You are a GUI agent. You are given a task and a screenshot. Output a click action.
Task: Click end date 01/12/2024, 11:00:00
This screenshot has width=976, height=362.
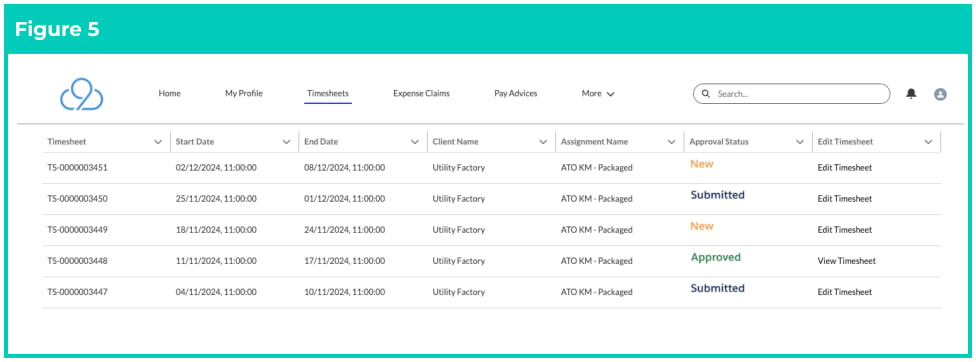coord(345,199)
